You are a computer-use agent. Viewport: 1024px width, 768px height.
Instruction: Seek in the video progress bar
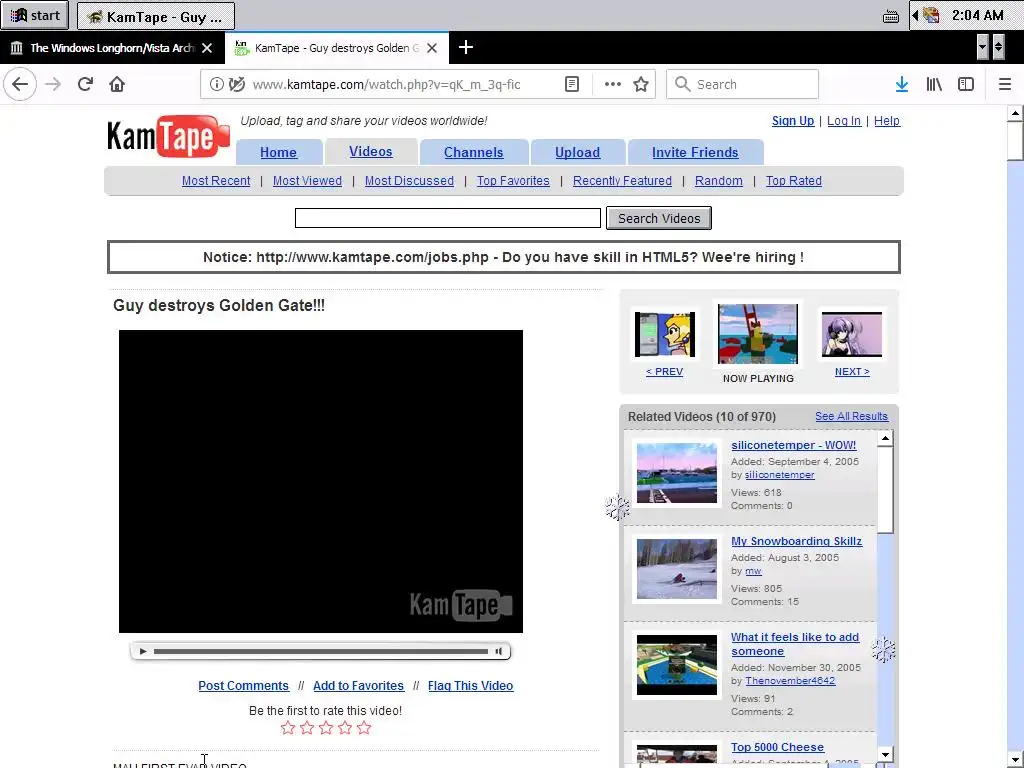(x=321, y=651)
